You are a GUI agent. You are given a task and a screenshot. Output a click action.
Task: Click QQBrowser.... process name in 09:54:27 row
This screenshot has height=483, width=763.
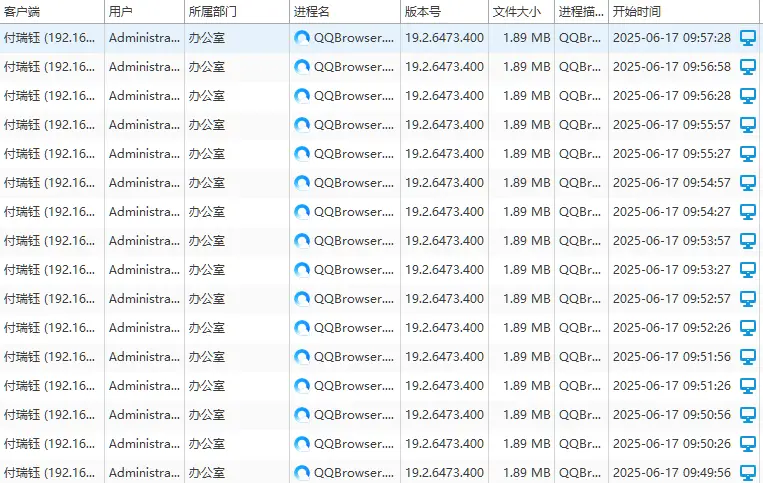tap(354, 212)
